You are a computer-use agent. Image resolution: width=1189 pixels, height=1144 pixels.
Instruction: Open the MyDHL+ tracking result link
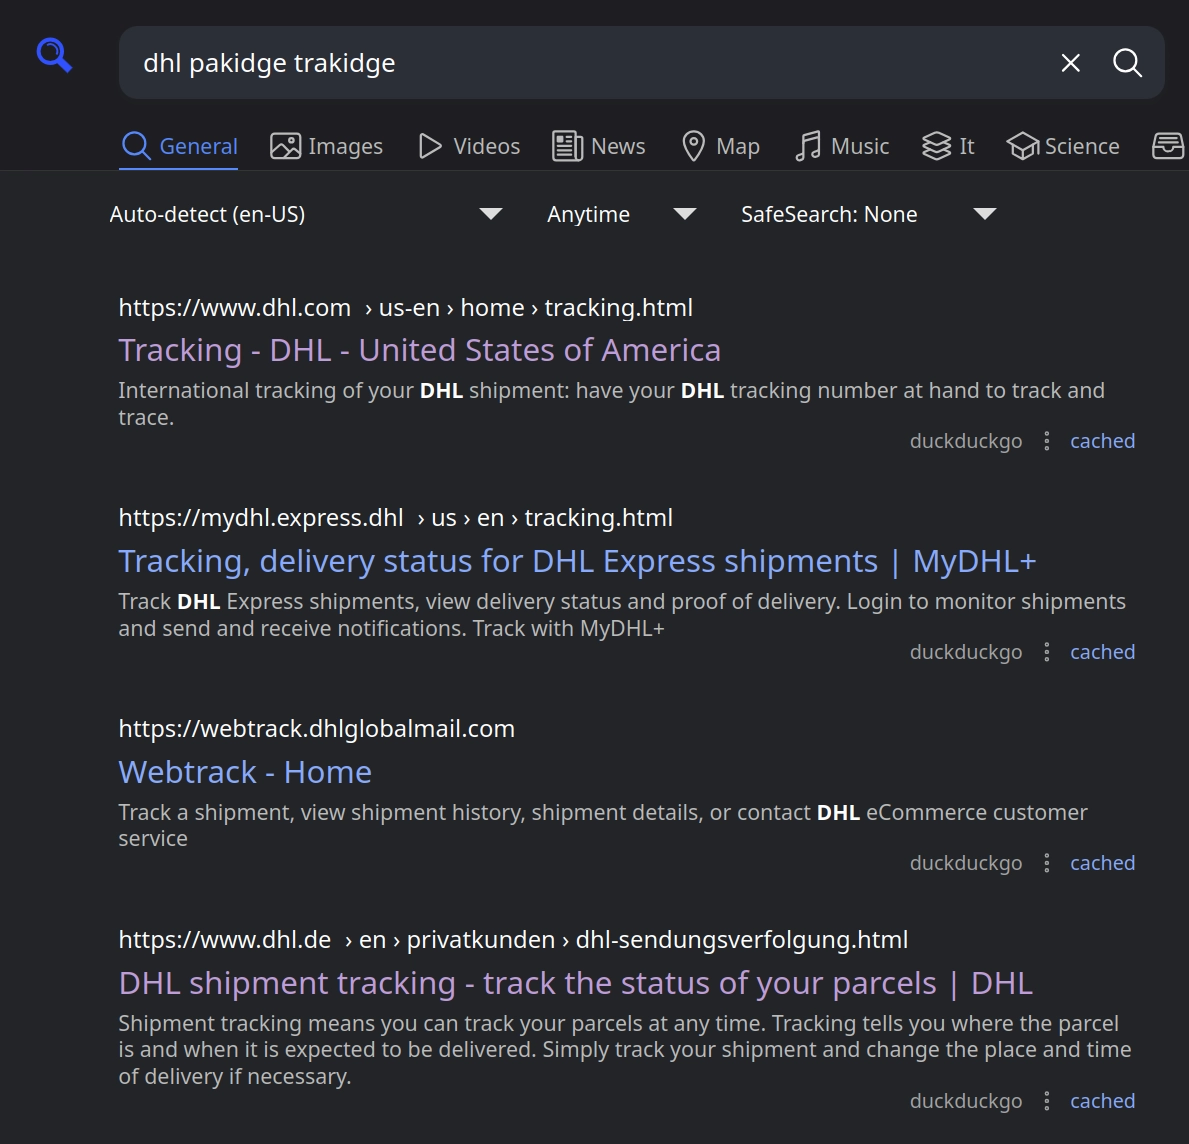click(x=577, y=561)
